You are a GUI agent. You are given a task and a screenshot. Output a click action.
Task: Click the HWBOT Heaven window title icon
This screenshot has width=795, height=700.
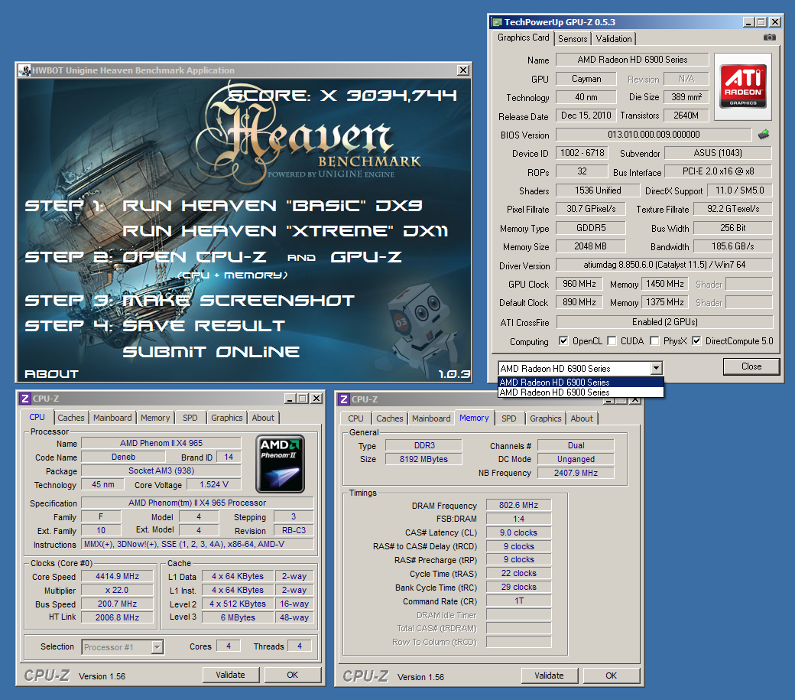[x=24, y=70]
